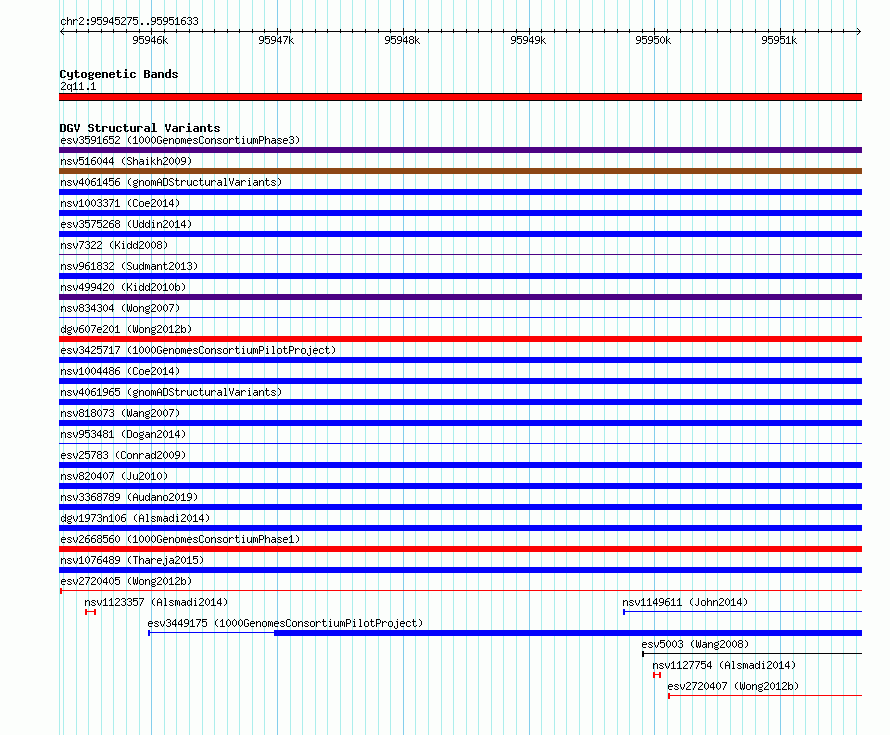This screenshot has width=890, height=735.
Task: Click the black esv5003 variant line
Action: (x=752, y=654)
